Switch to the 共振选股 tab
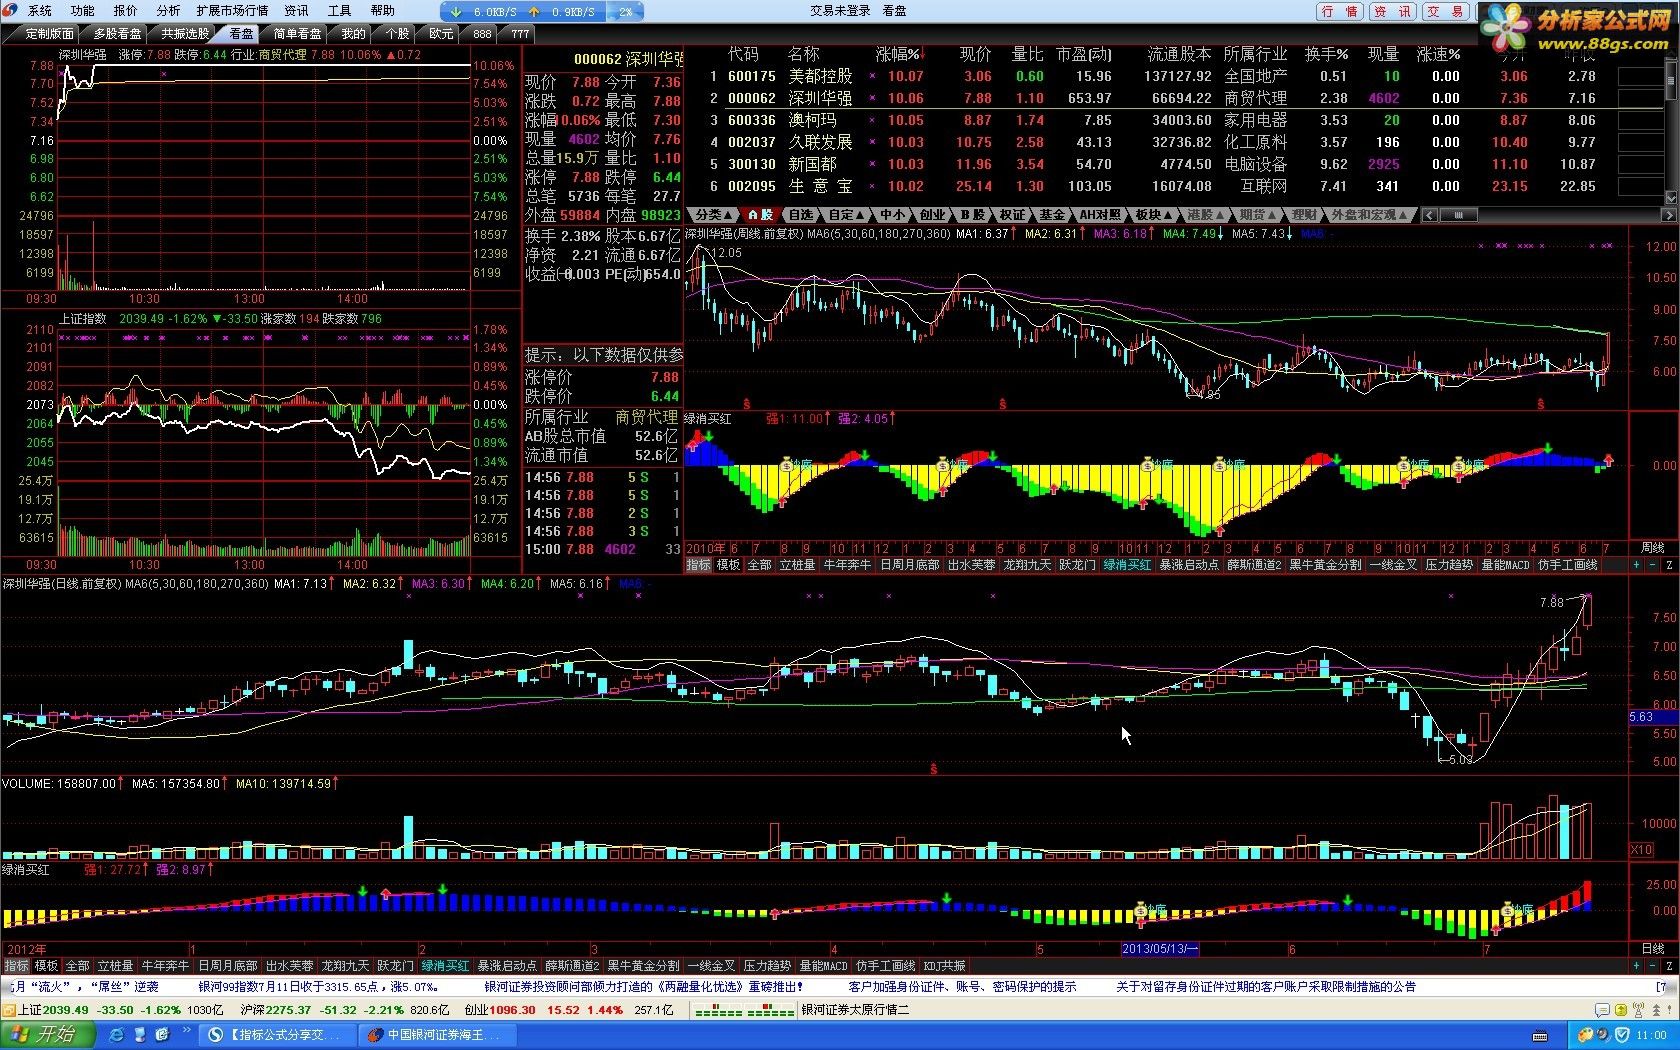Viewport: 1680px width, 1050px height. pos(185,34)
